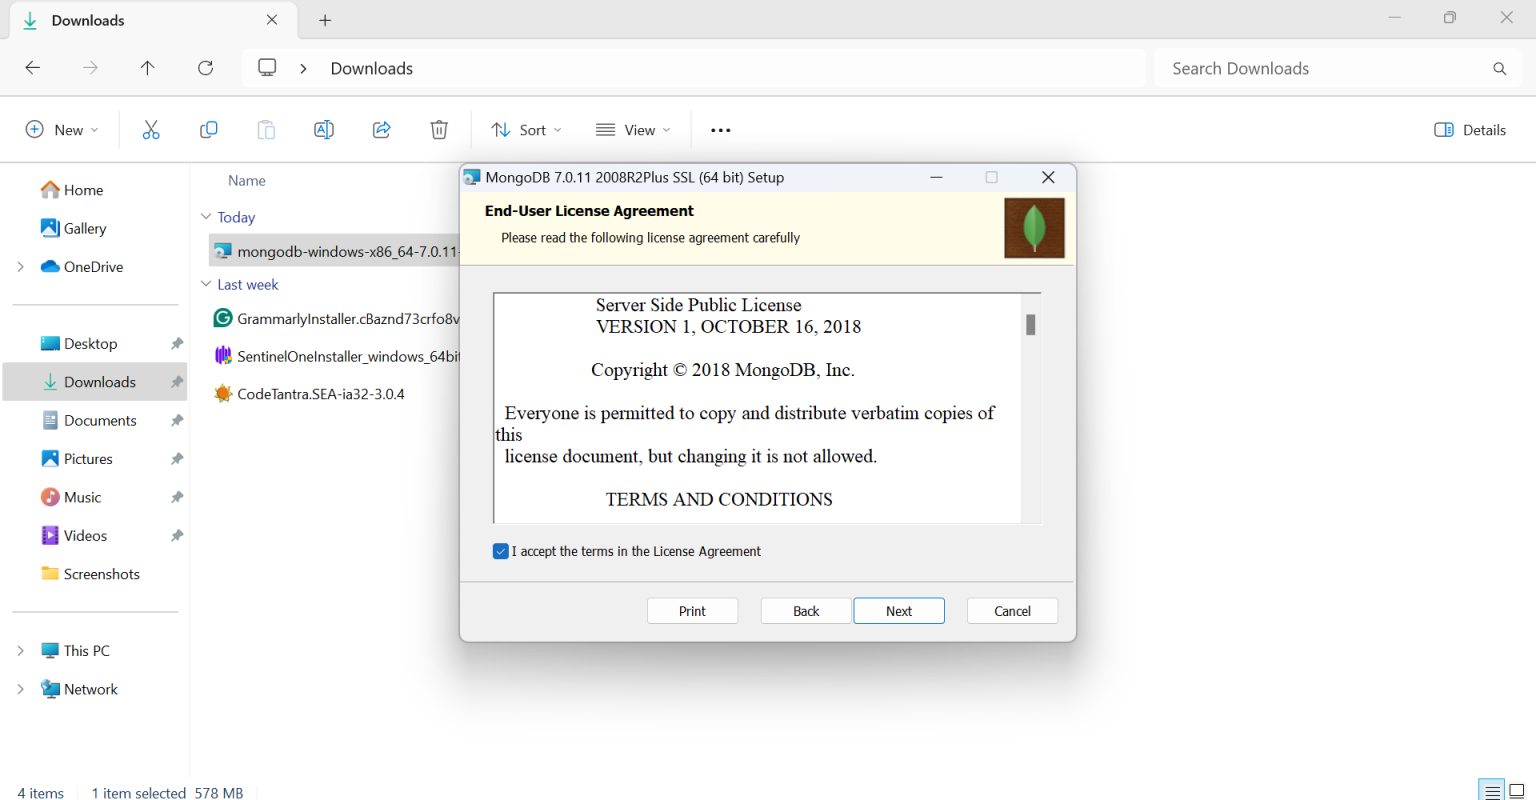Click the Copy icon in toolbar
Viewport: 1536px width, 800px height.
coord(208,130)
